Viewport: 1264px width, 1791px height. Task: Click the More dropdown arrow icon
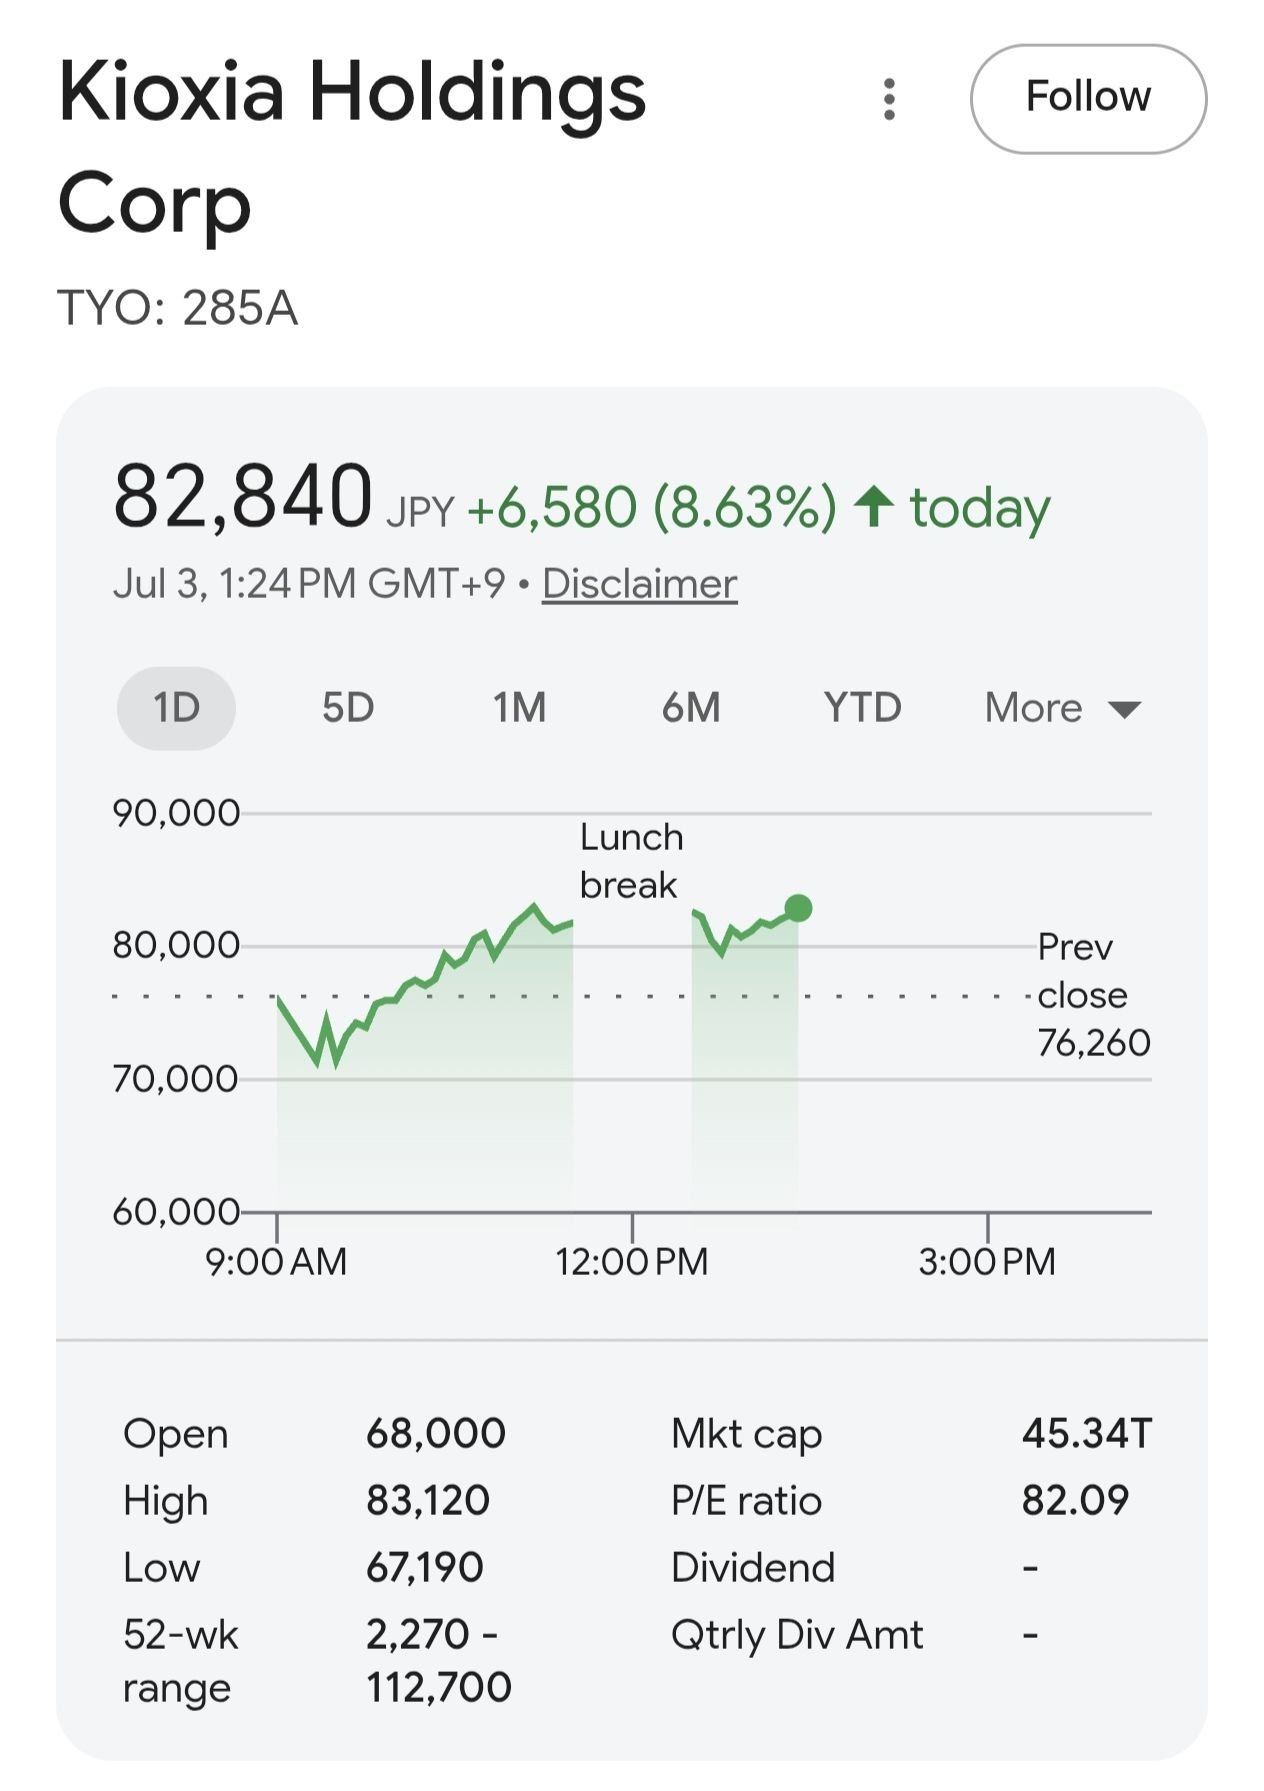coord(1125,710)
